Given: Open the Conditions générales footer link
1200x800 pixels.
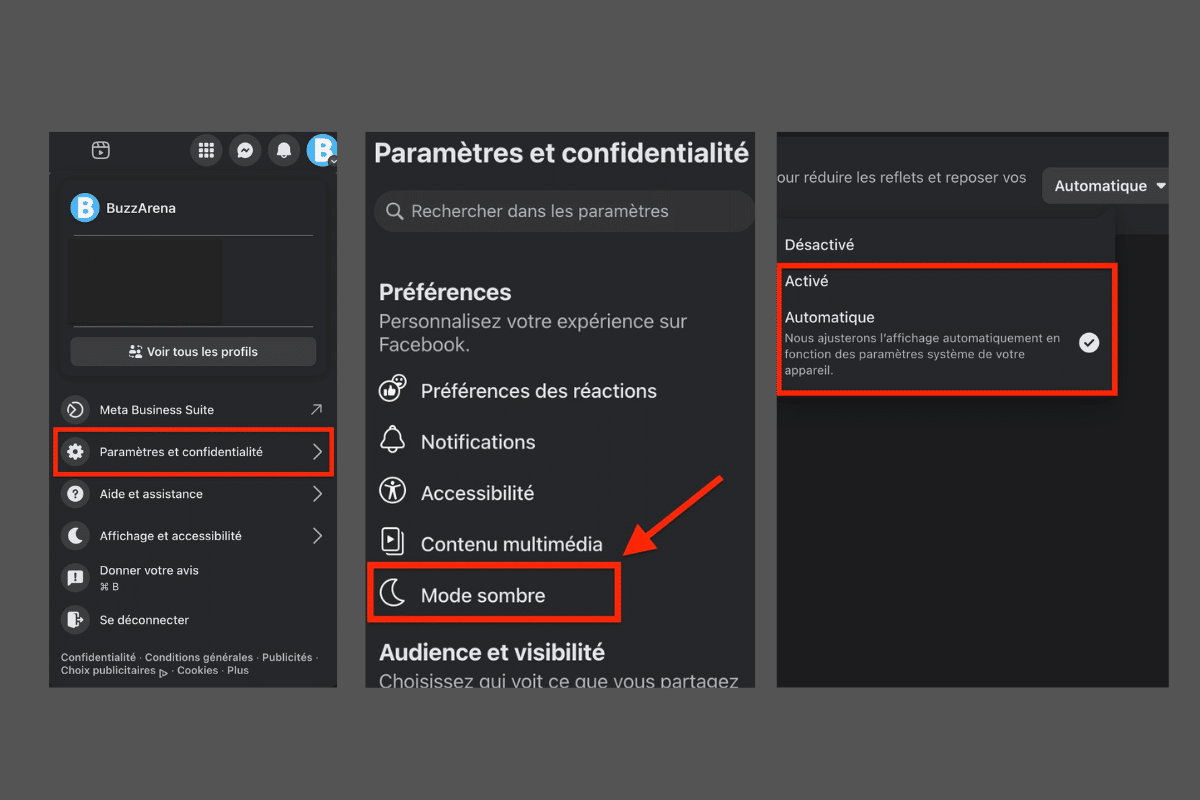Looking at the screenshot, I should [199, 657].
